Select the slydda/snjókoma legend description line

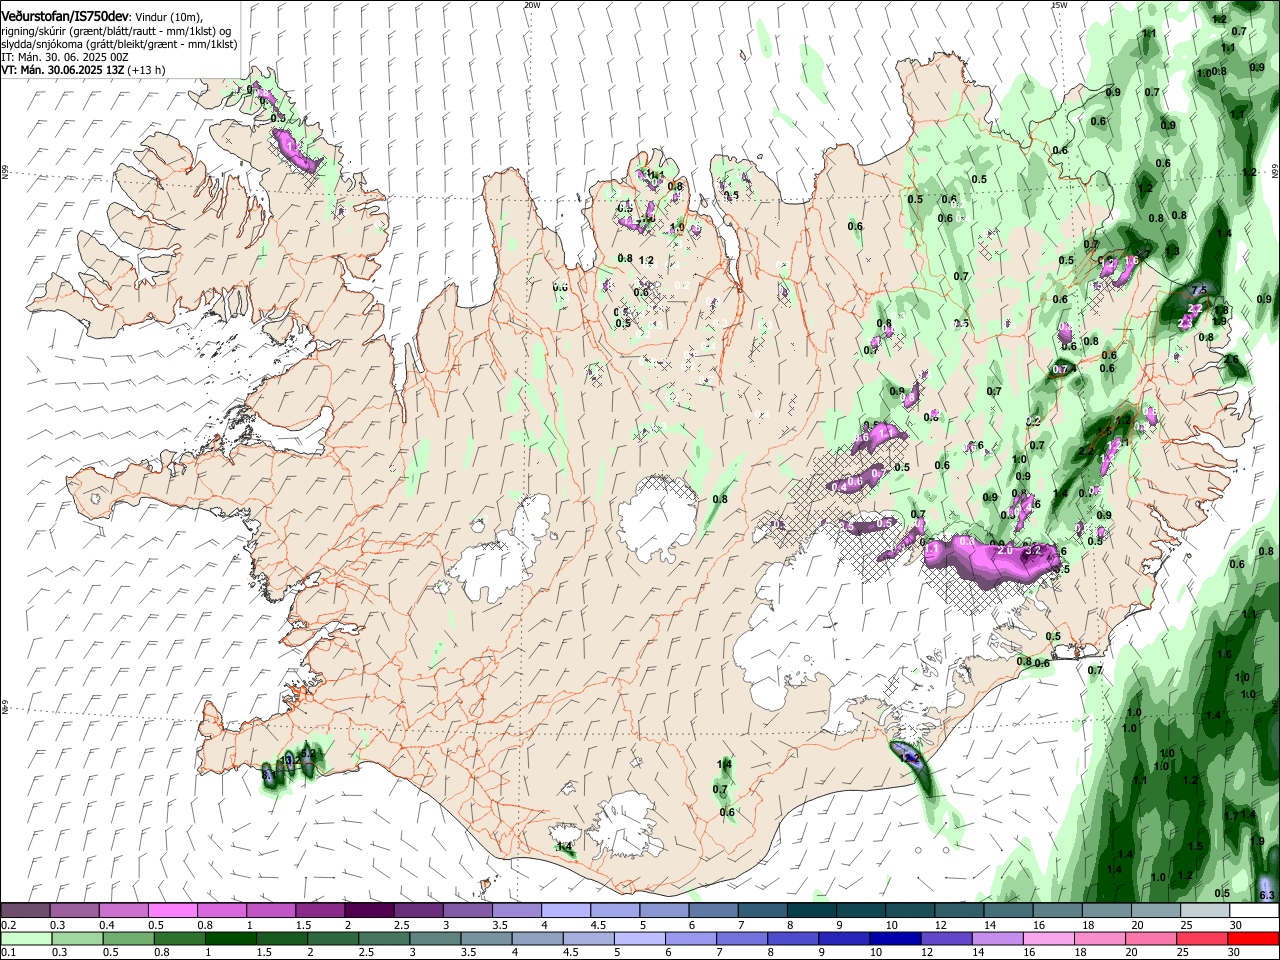[119, 44]
